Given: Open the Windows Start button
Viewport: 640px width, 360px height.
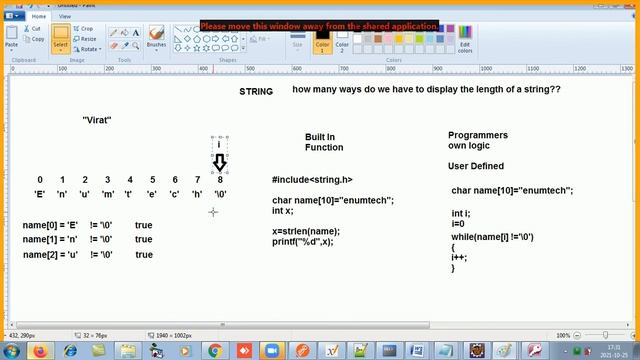Looking at the screenshot, I should 11,351.
